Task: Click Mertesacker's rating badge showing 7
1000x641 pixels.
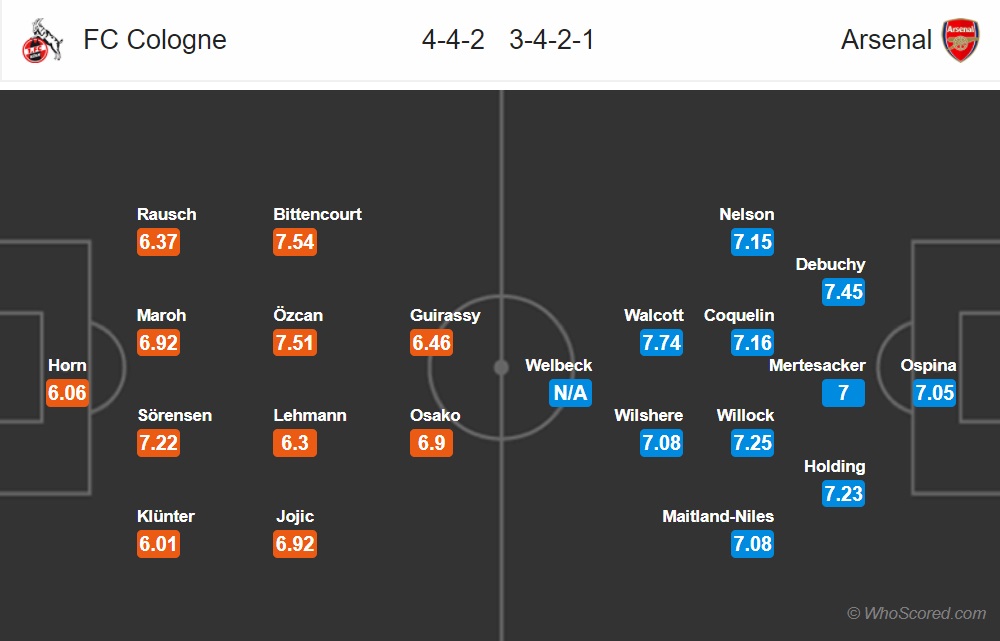Action: coord(843,393)
